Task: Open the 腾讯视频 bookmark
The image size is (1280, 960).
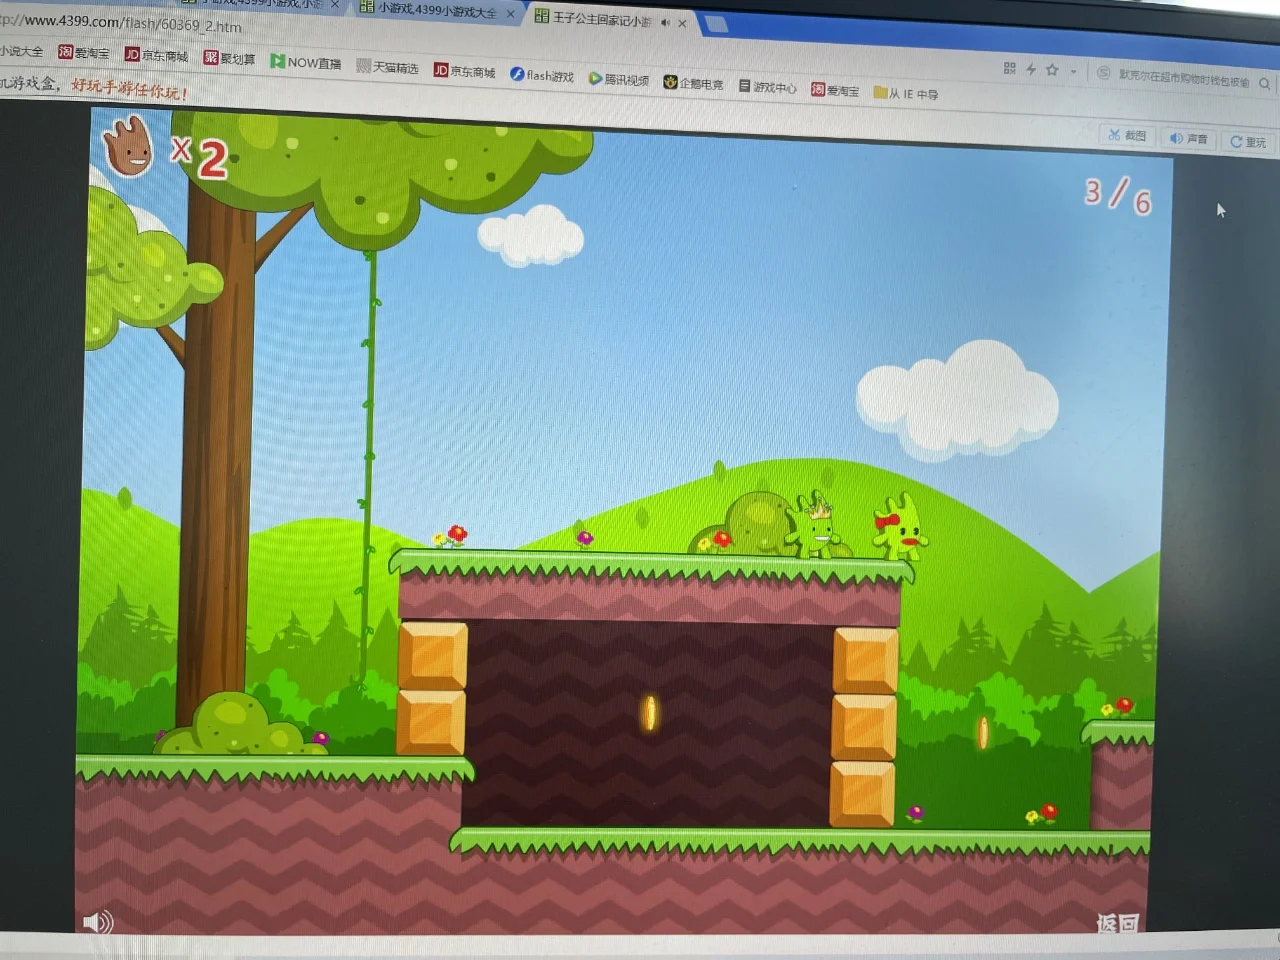Action: 619,79
